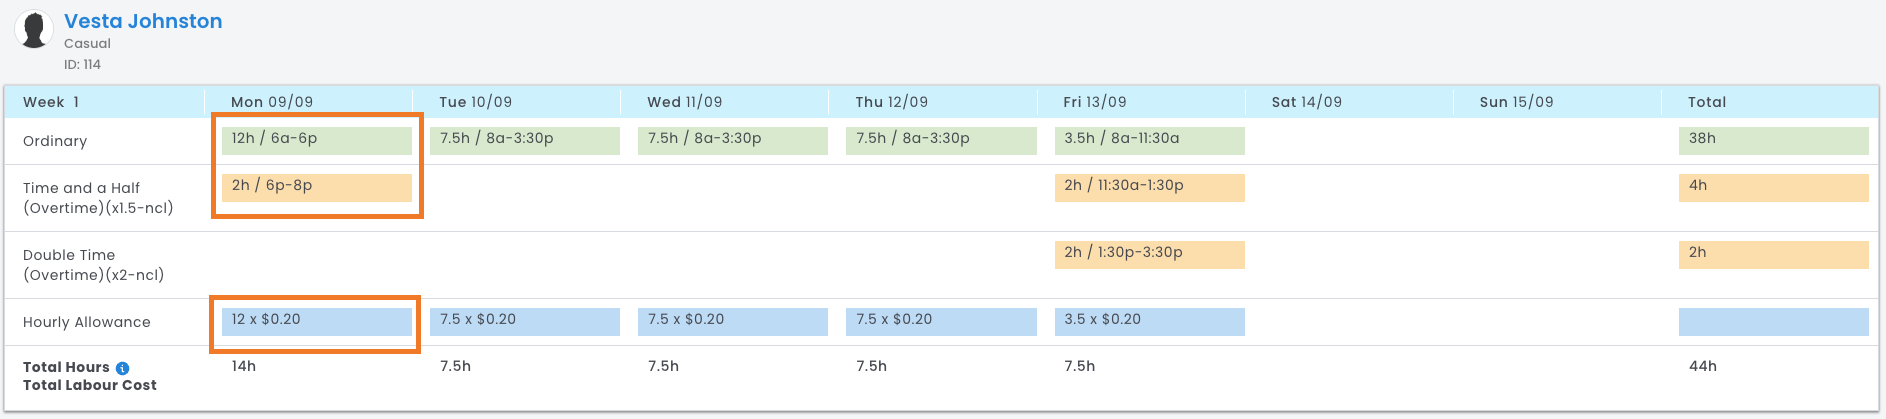Screen dimensions: 1886x419
Task: Click the double time total 2h cell
Action: pyautogui.click(x=1773, y=254)
